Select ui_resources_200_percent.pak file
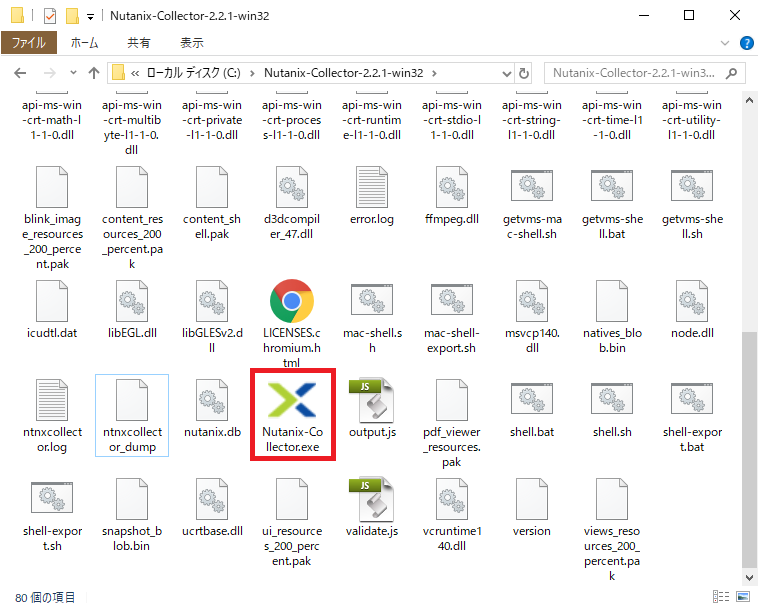 pos(292,522)
